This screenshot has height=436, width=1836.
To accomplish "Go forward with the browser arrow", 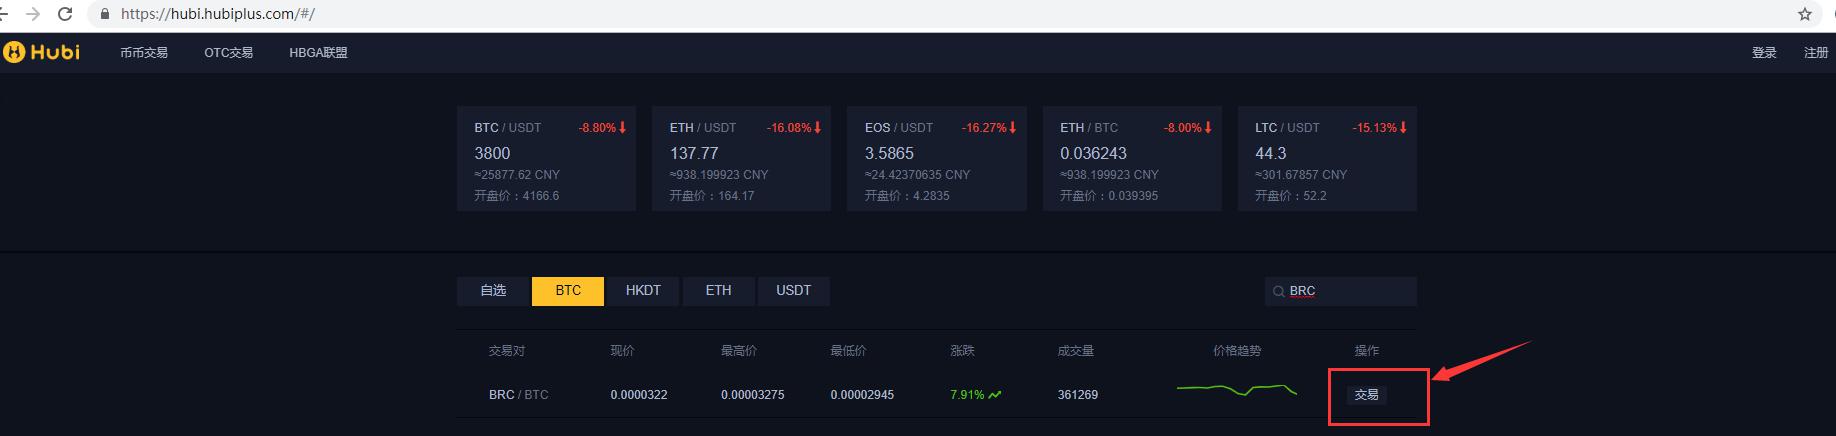I will [x=33, y=14].
